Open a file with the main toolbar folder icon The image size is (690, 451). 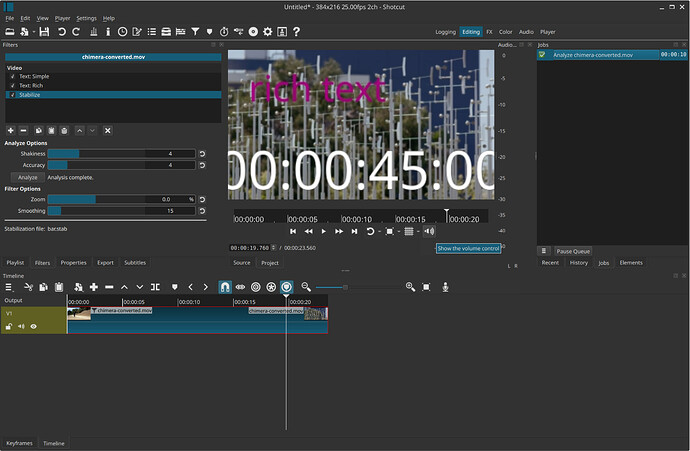pos(10,32)
